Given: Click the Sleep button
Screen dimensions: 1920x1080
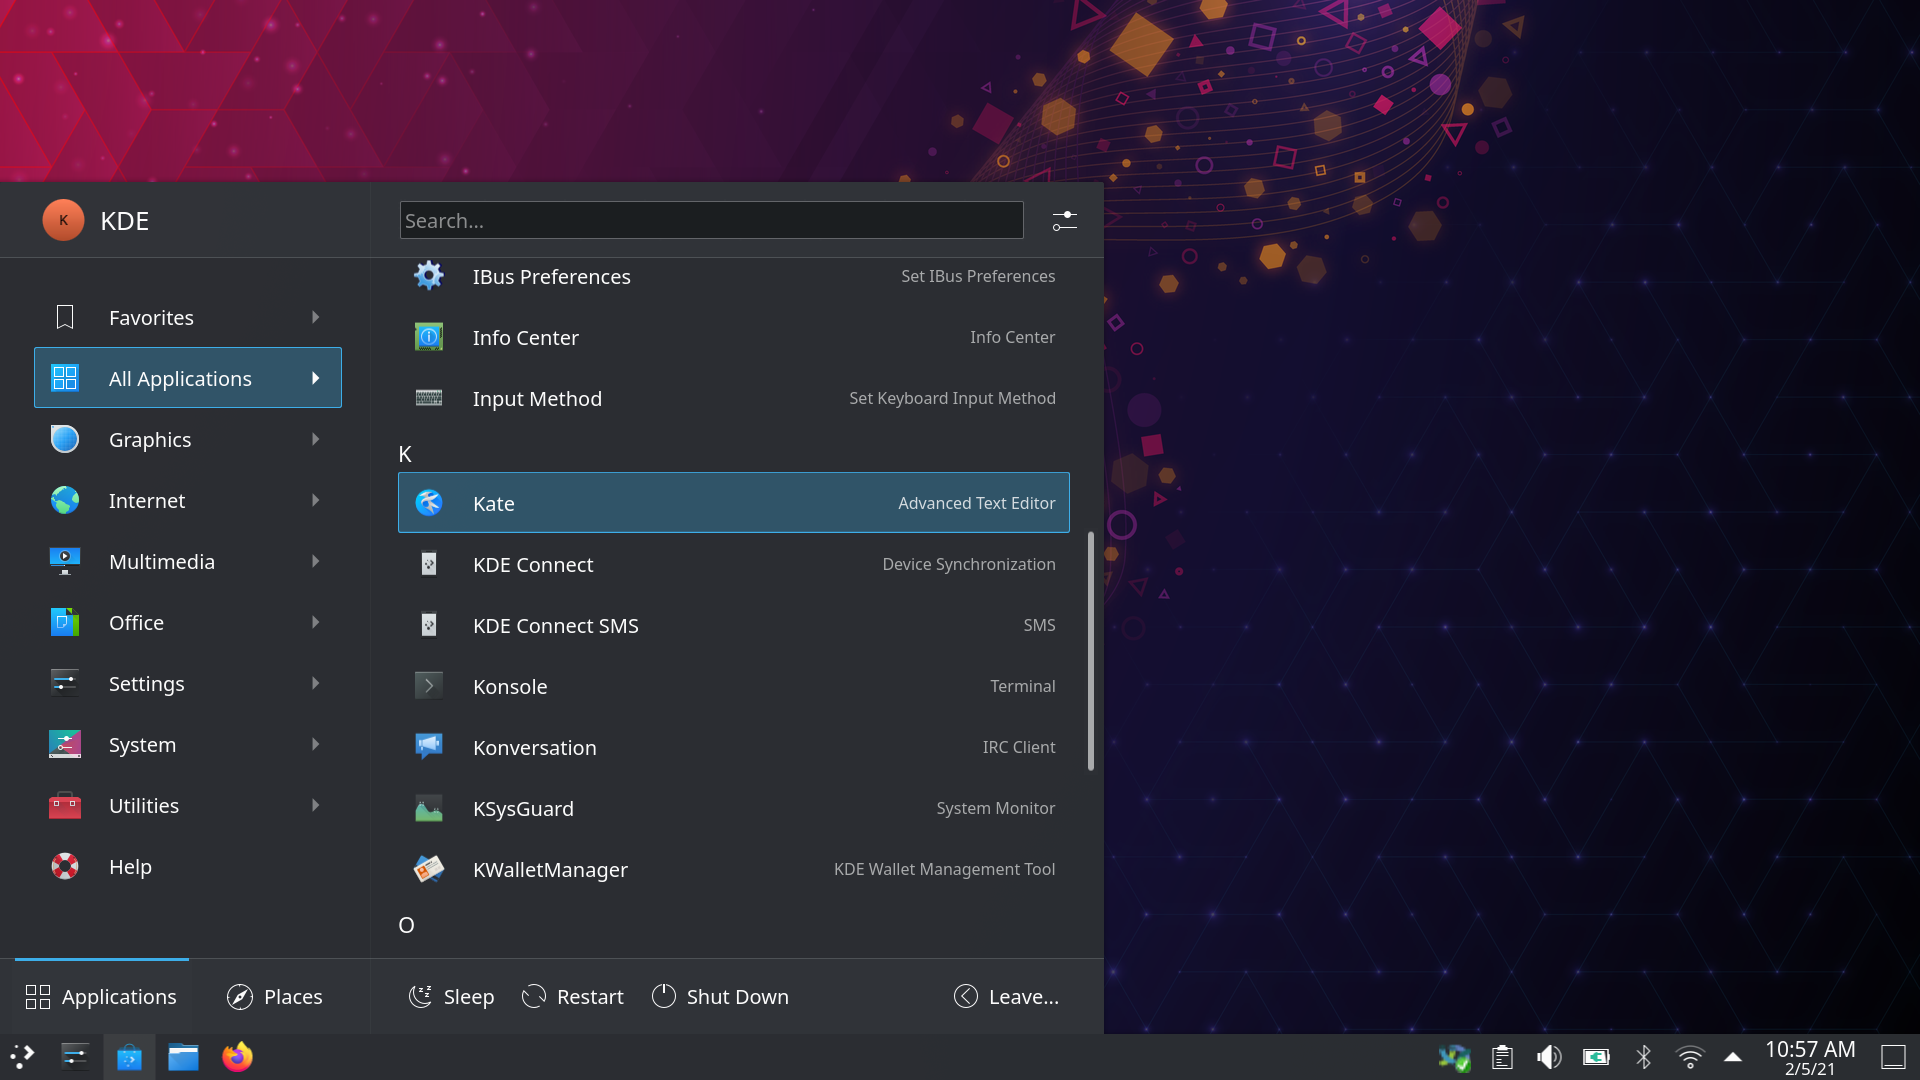Looking at the screenshot, I should 451,997.
